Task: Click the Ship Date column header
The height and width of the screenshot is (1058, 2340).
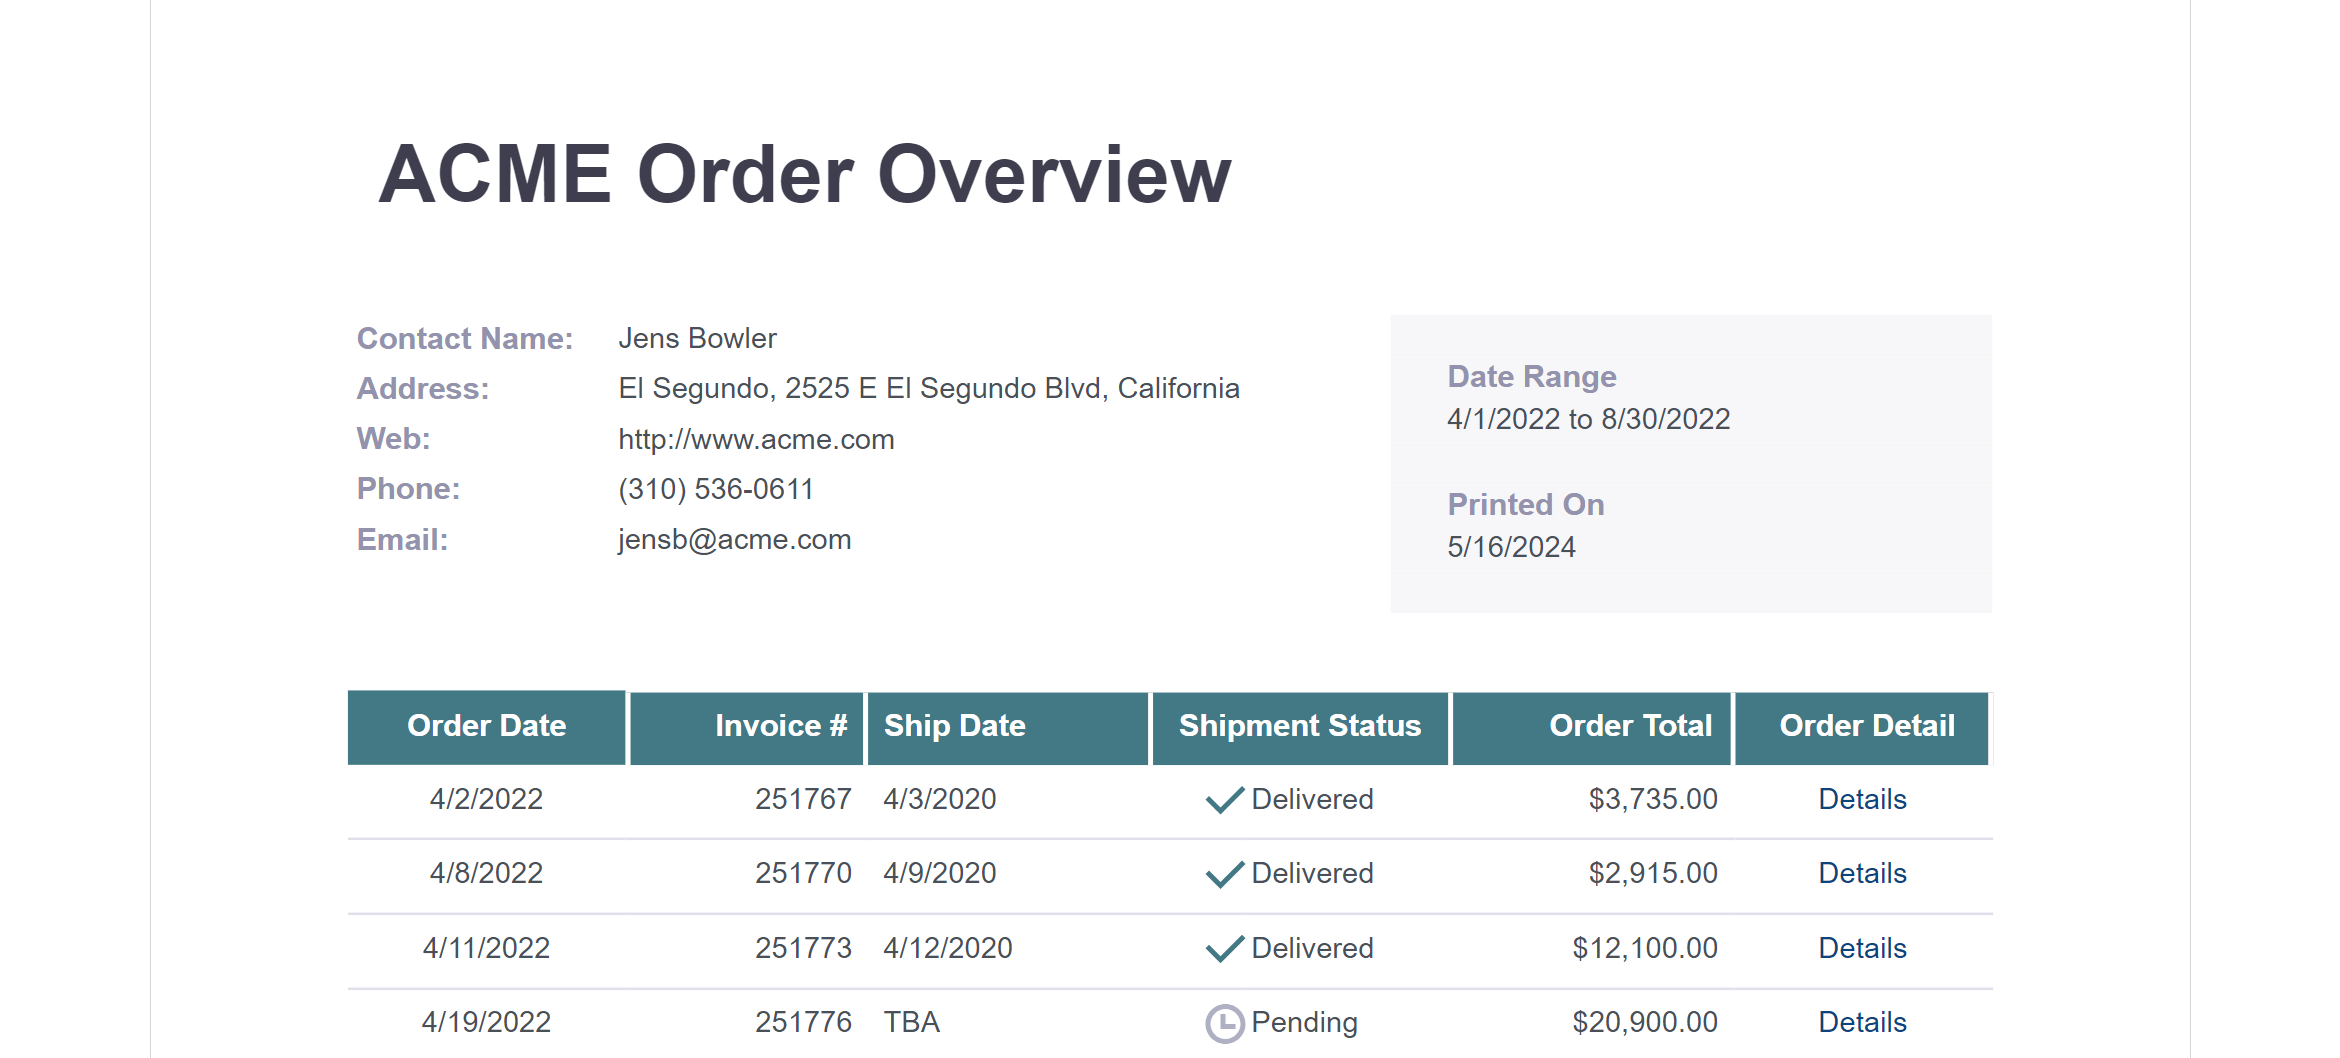Action: tap(954, 727)
